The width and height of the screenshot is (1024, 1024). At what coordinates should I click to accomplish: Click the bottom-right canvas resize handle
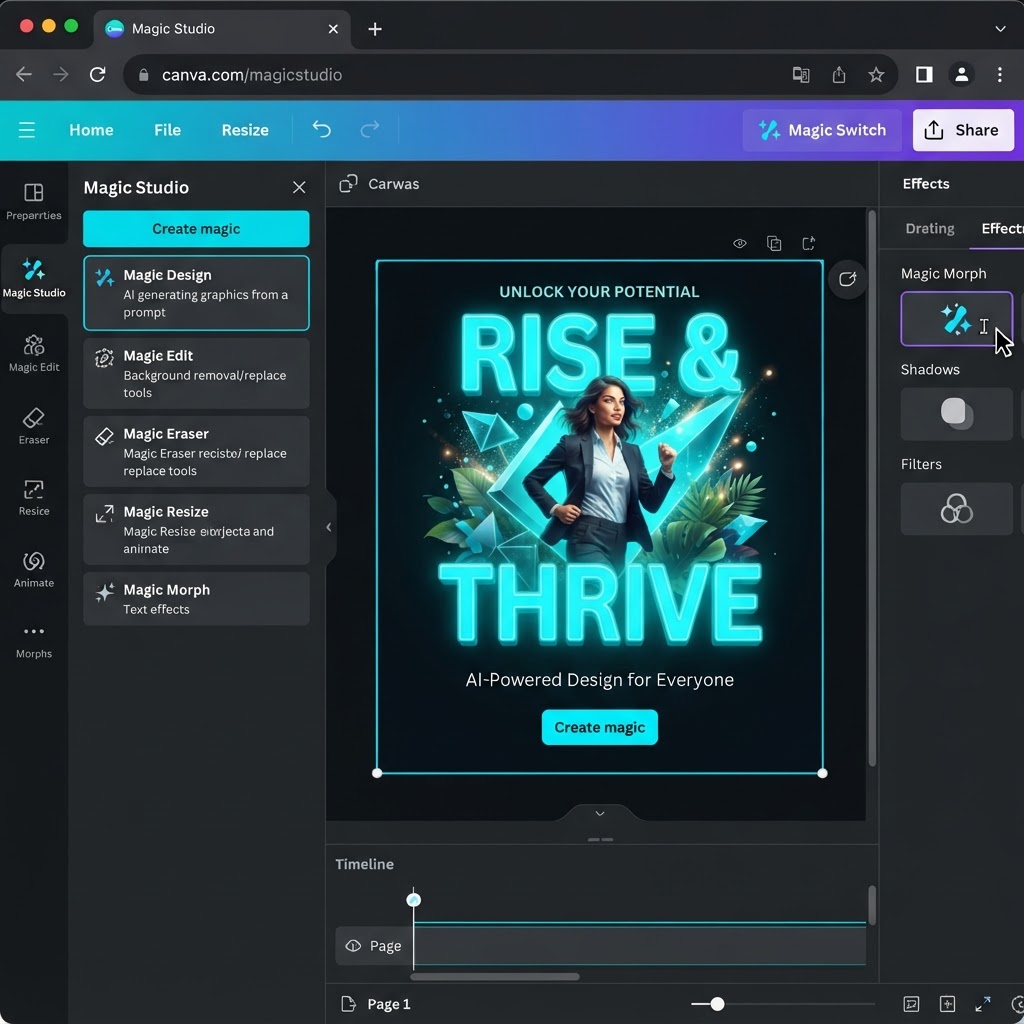pos(822,773)
